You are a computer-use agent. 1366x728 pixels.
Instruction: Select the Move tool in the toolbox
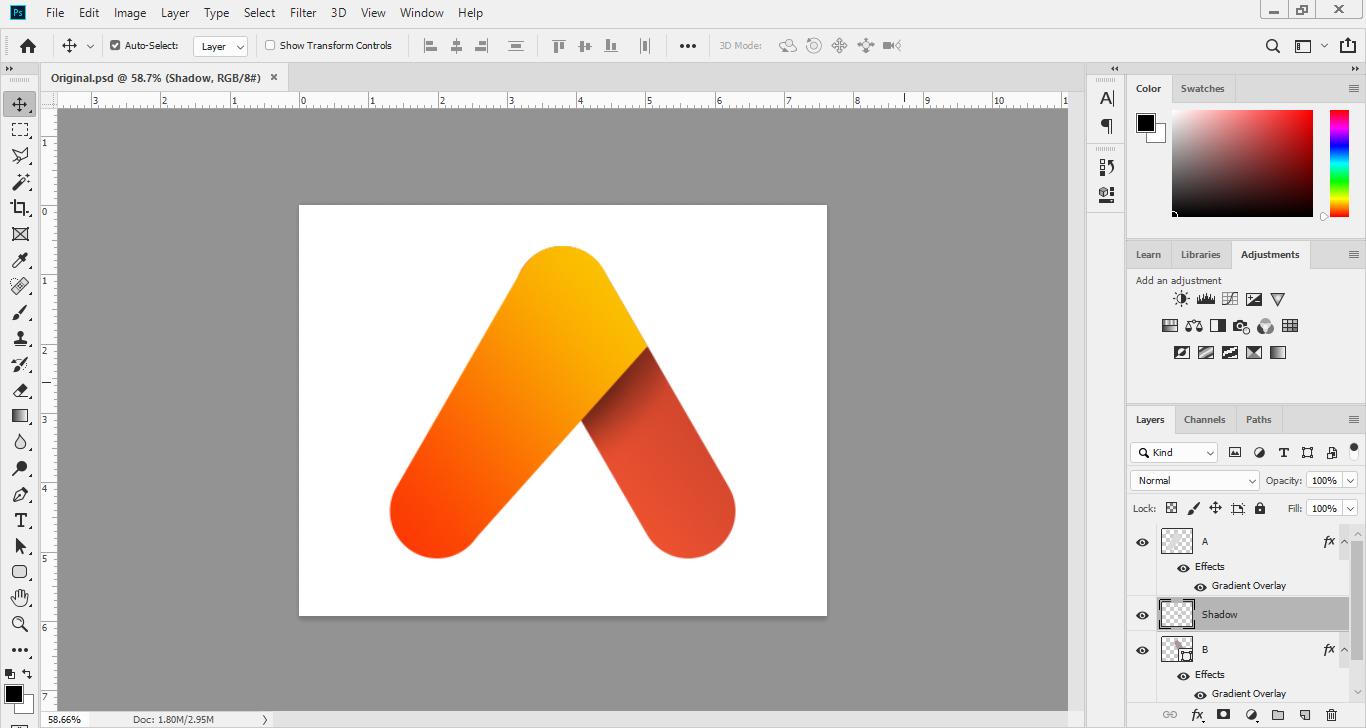pyautogui.click(x=19, y=104)
